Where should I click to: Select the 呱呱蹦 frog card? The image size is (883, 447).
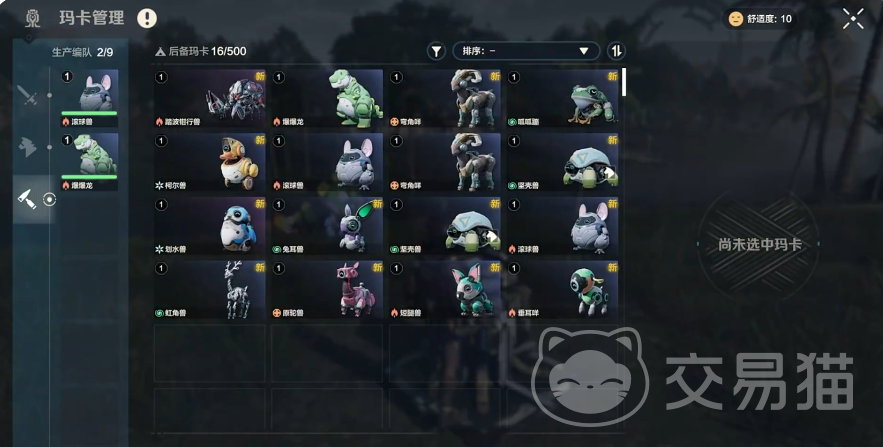(x=563, y=99)
